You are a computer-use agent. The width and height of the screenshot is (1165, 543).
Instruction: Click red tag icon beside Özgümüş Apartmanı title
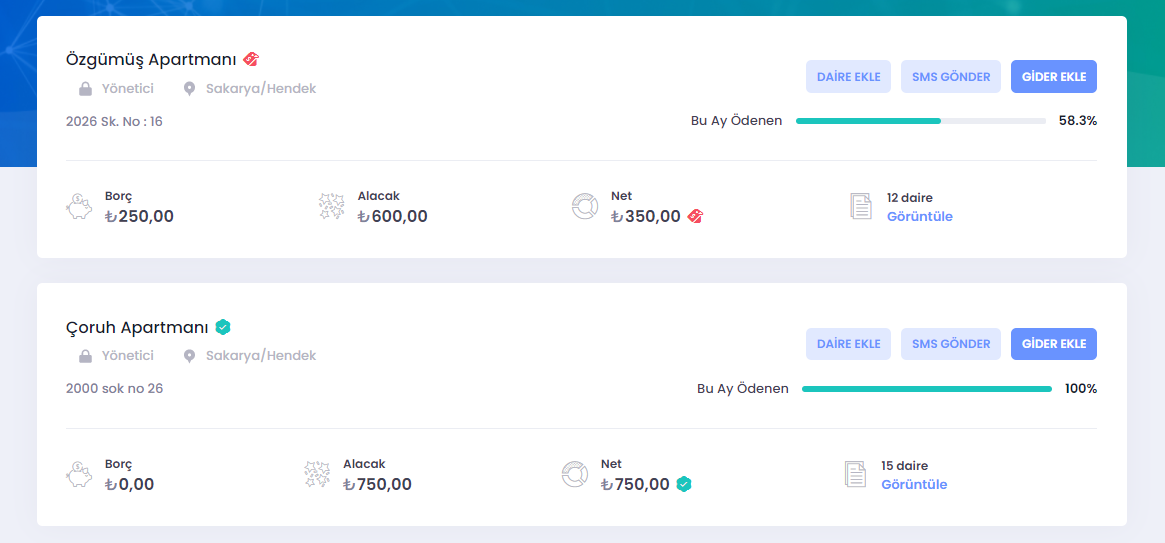pos(251,59)
